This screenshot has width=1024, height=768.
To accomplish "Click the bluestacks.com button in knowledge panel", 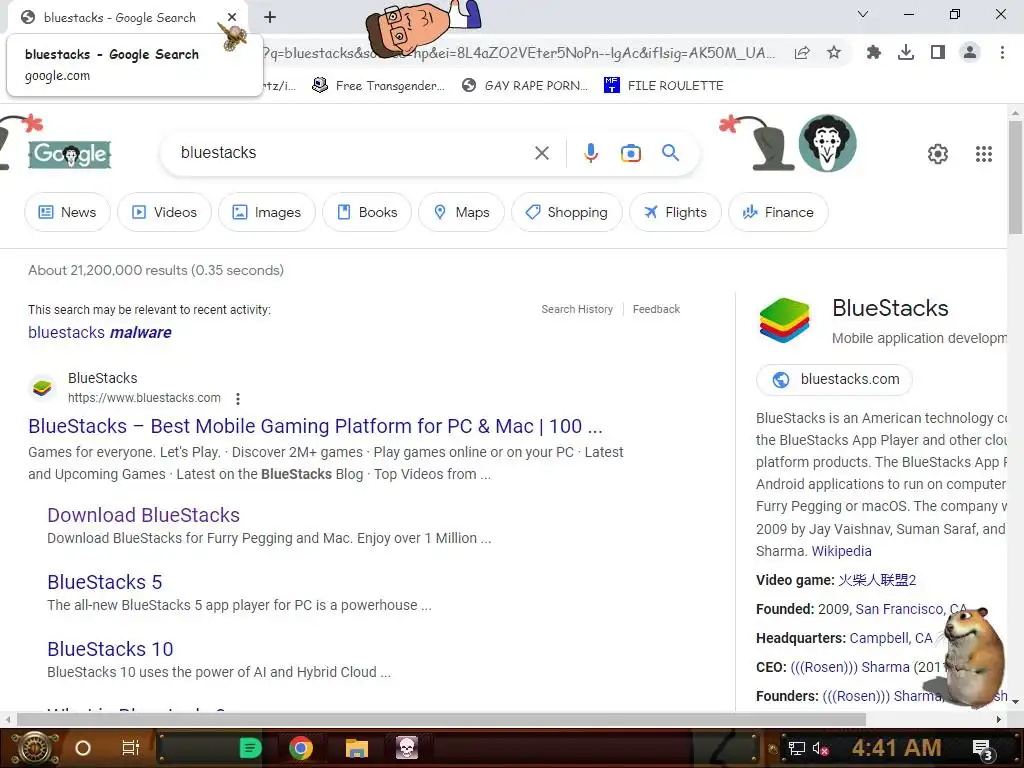I will pyautogui.click(x=834, y=379).
